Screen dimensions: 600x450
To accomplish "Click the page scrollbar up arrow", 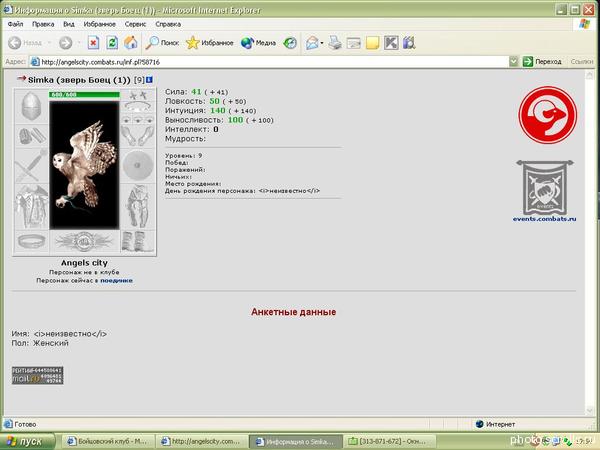I will point(589,75).
